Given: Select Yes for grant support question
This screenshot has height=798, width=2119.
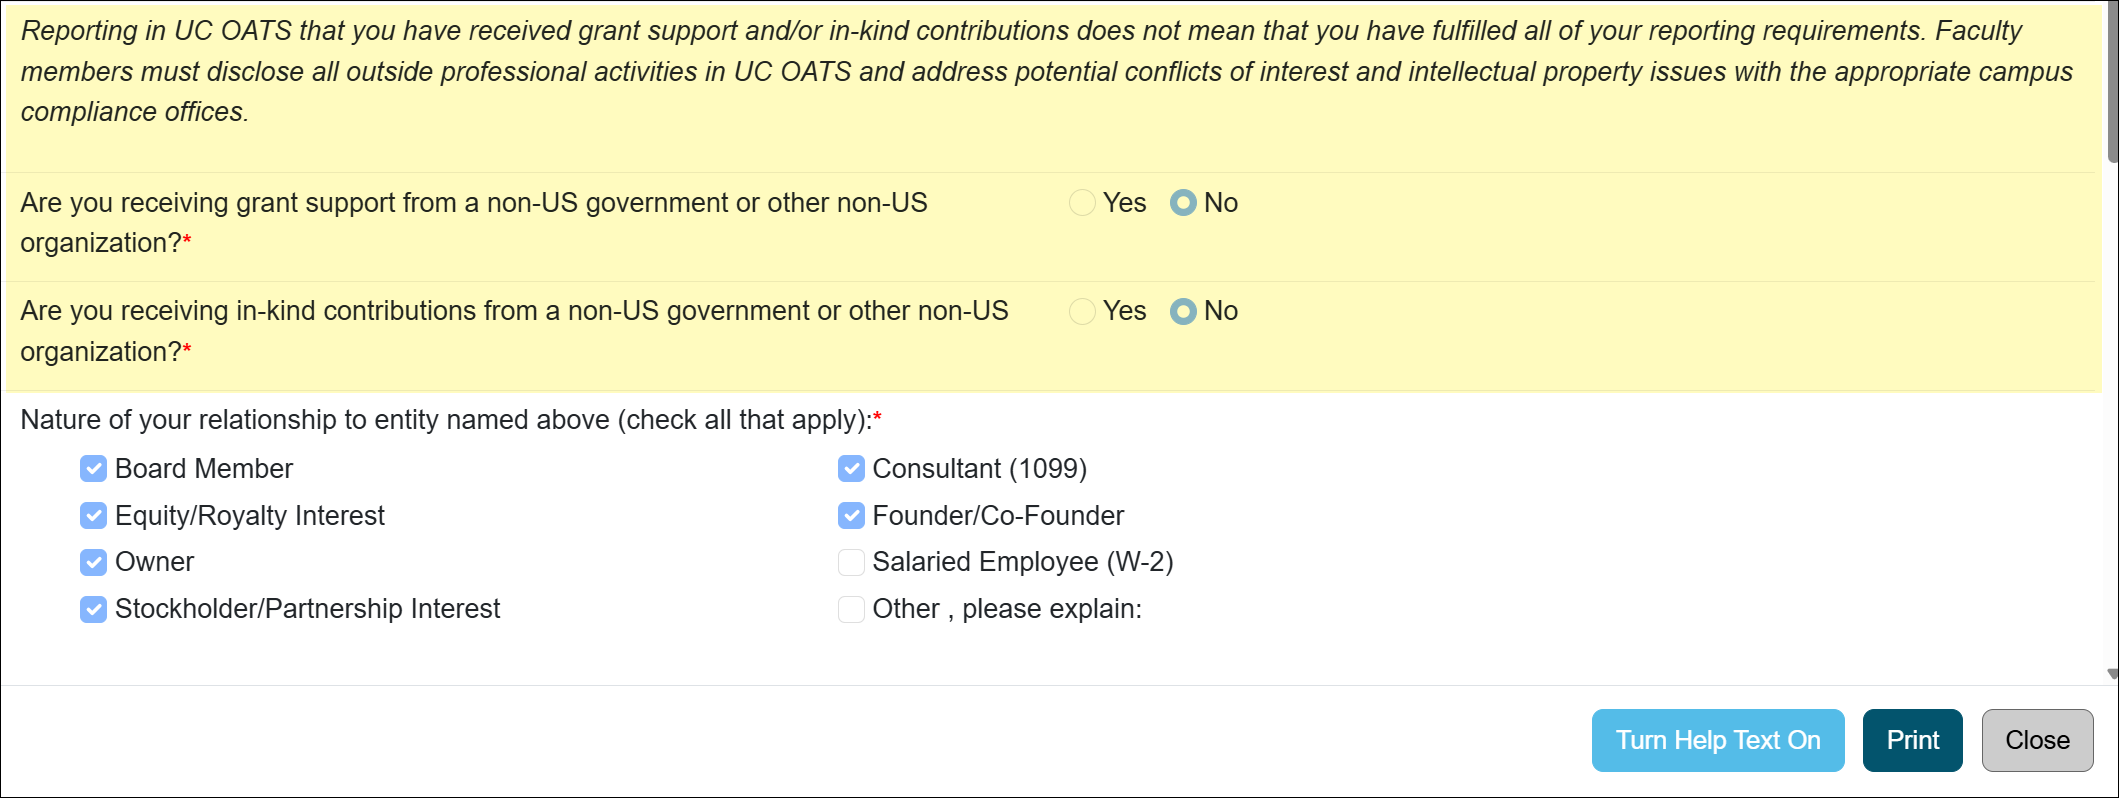Looking at the screenshot, I should 1082,202.
